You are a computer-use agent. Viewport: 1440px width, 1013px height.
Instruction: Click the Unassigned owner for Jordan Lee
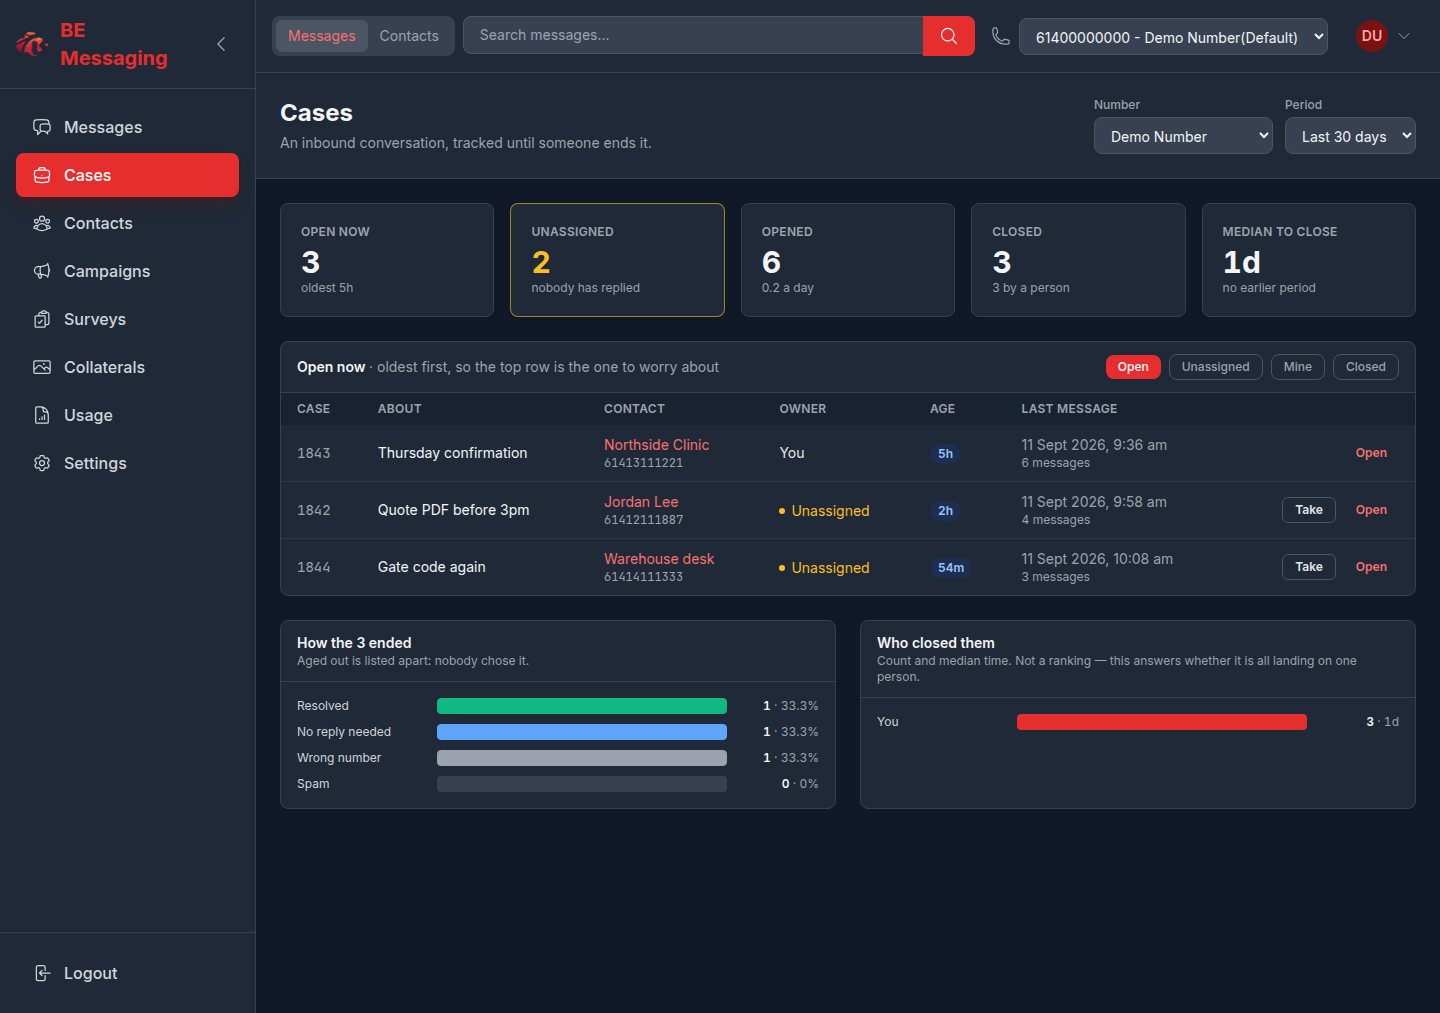824,511
